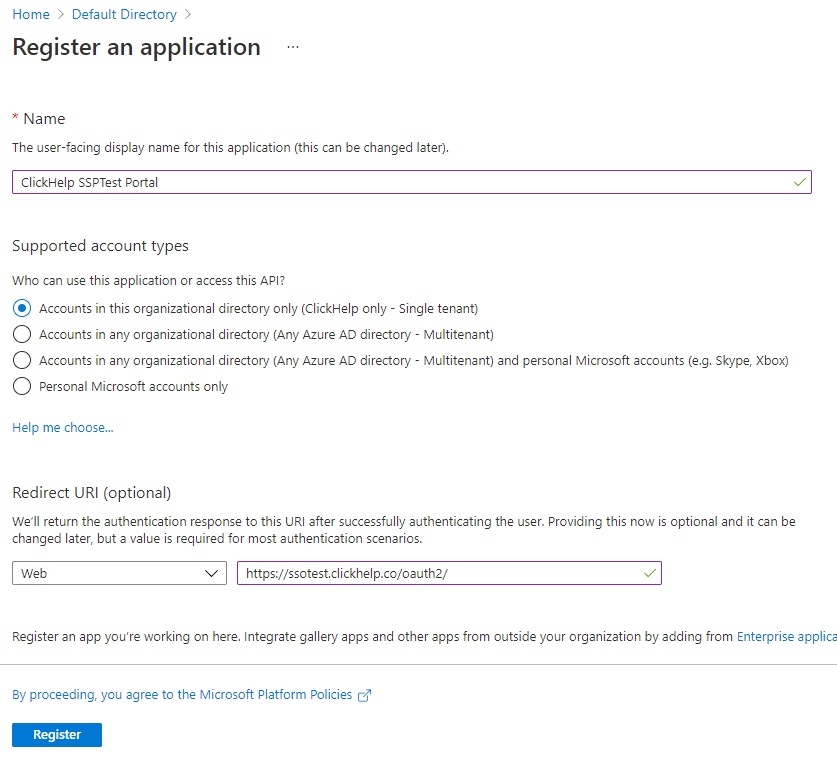
Task: Click the green checkmark in the Name field
Action: click(x=797, y=182)
